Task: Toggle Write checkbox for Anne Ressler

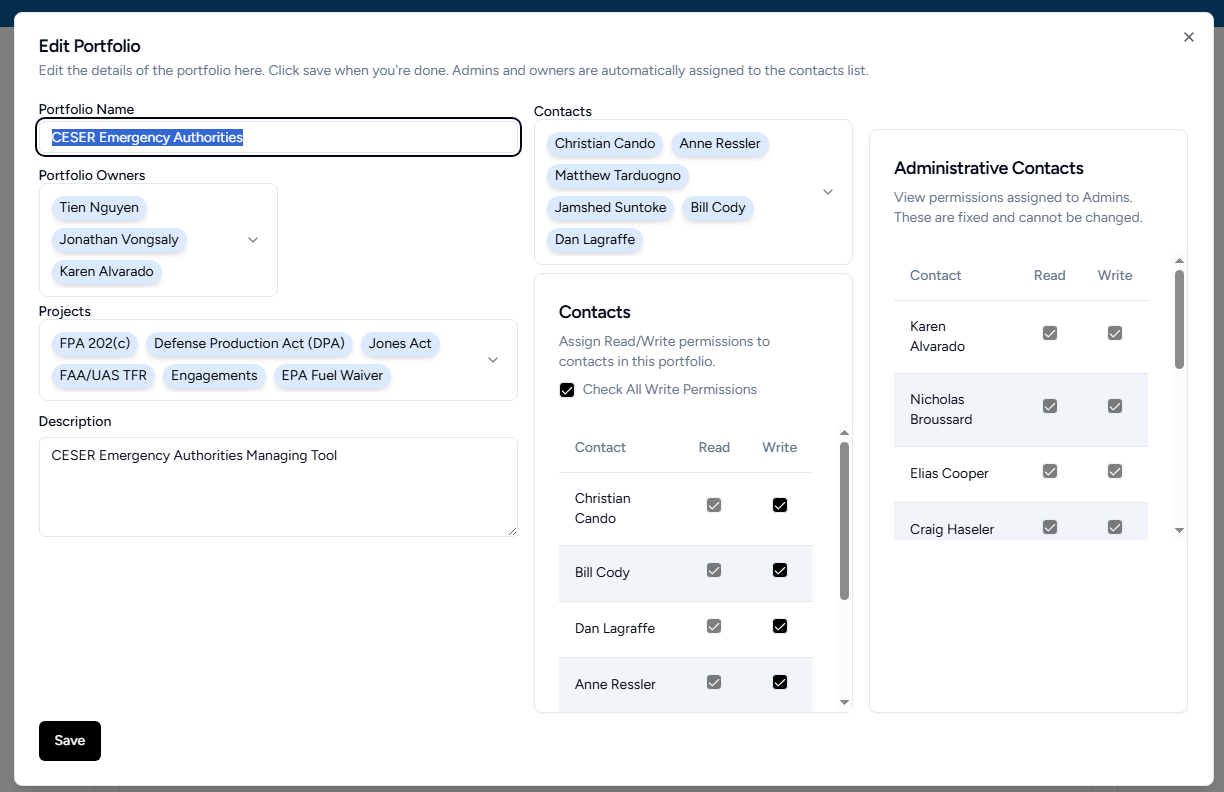Action: point(780,682)
